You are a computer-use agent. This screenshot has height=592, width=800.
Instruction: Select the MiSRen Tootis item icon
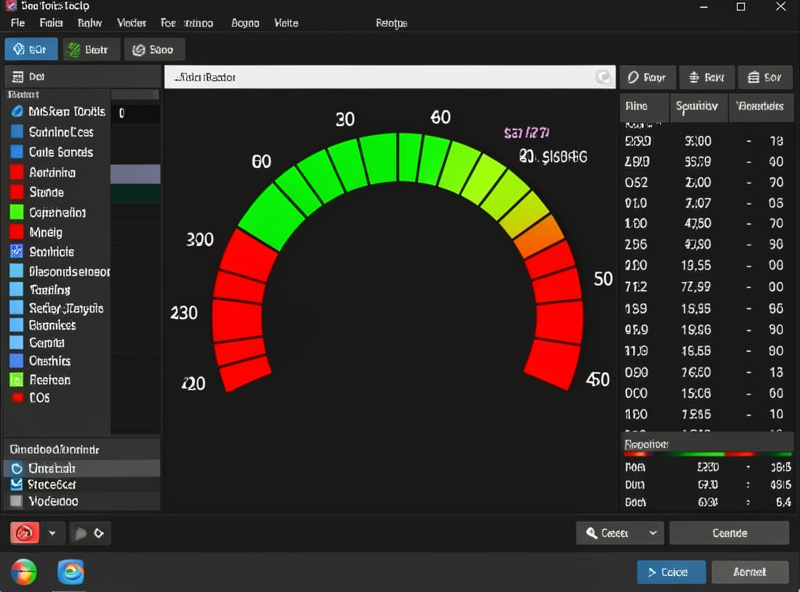tap(17, 111)
